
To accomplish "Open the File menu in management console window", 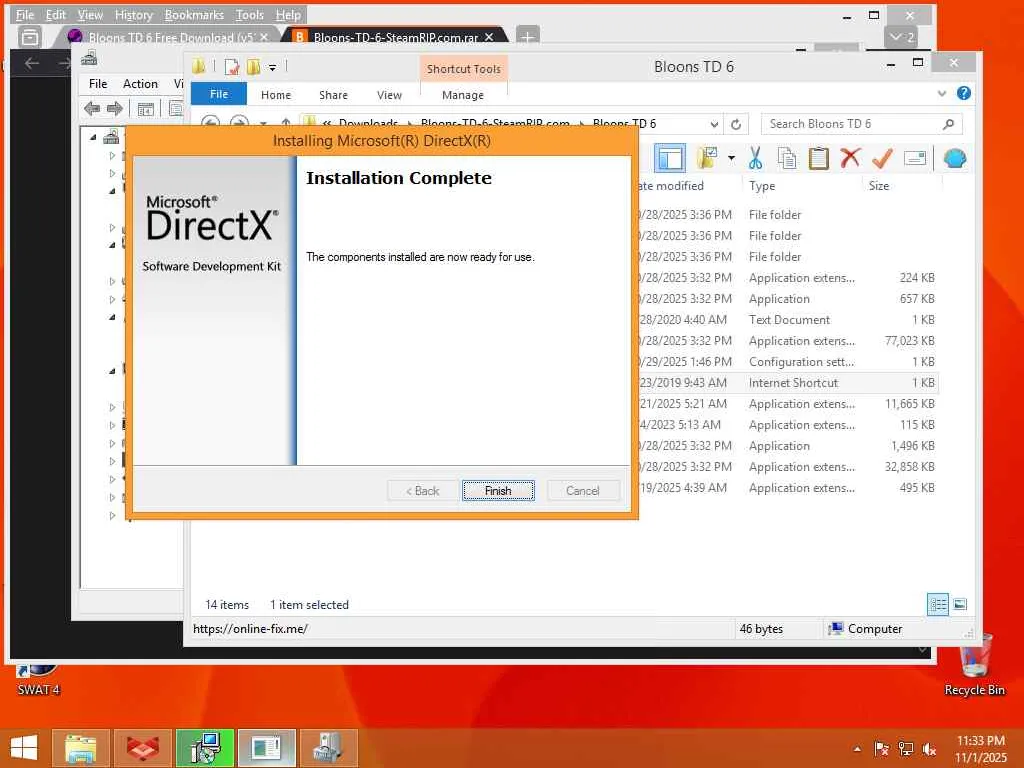I will [x=98, y=84].
